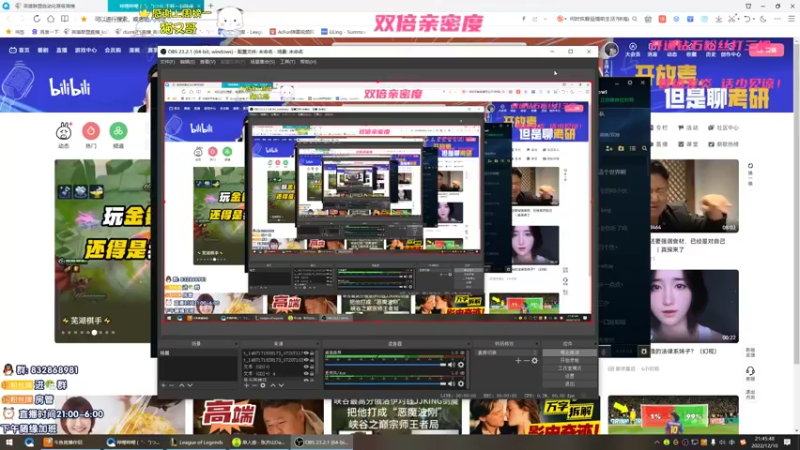Screen dimensions: 800x450
Task: Open OBS 场景集合(S) menu
Action: coord(263,62)
